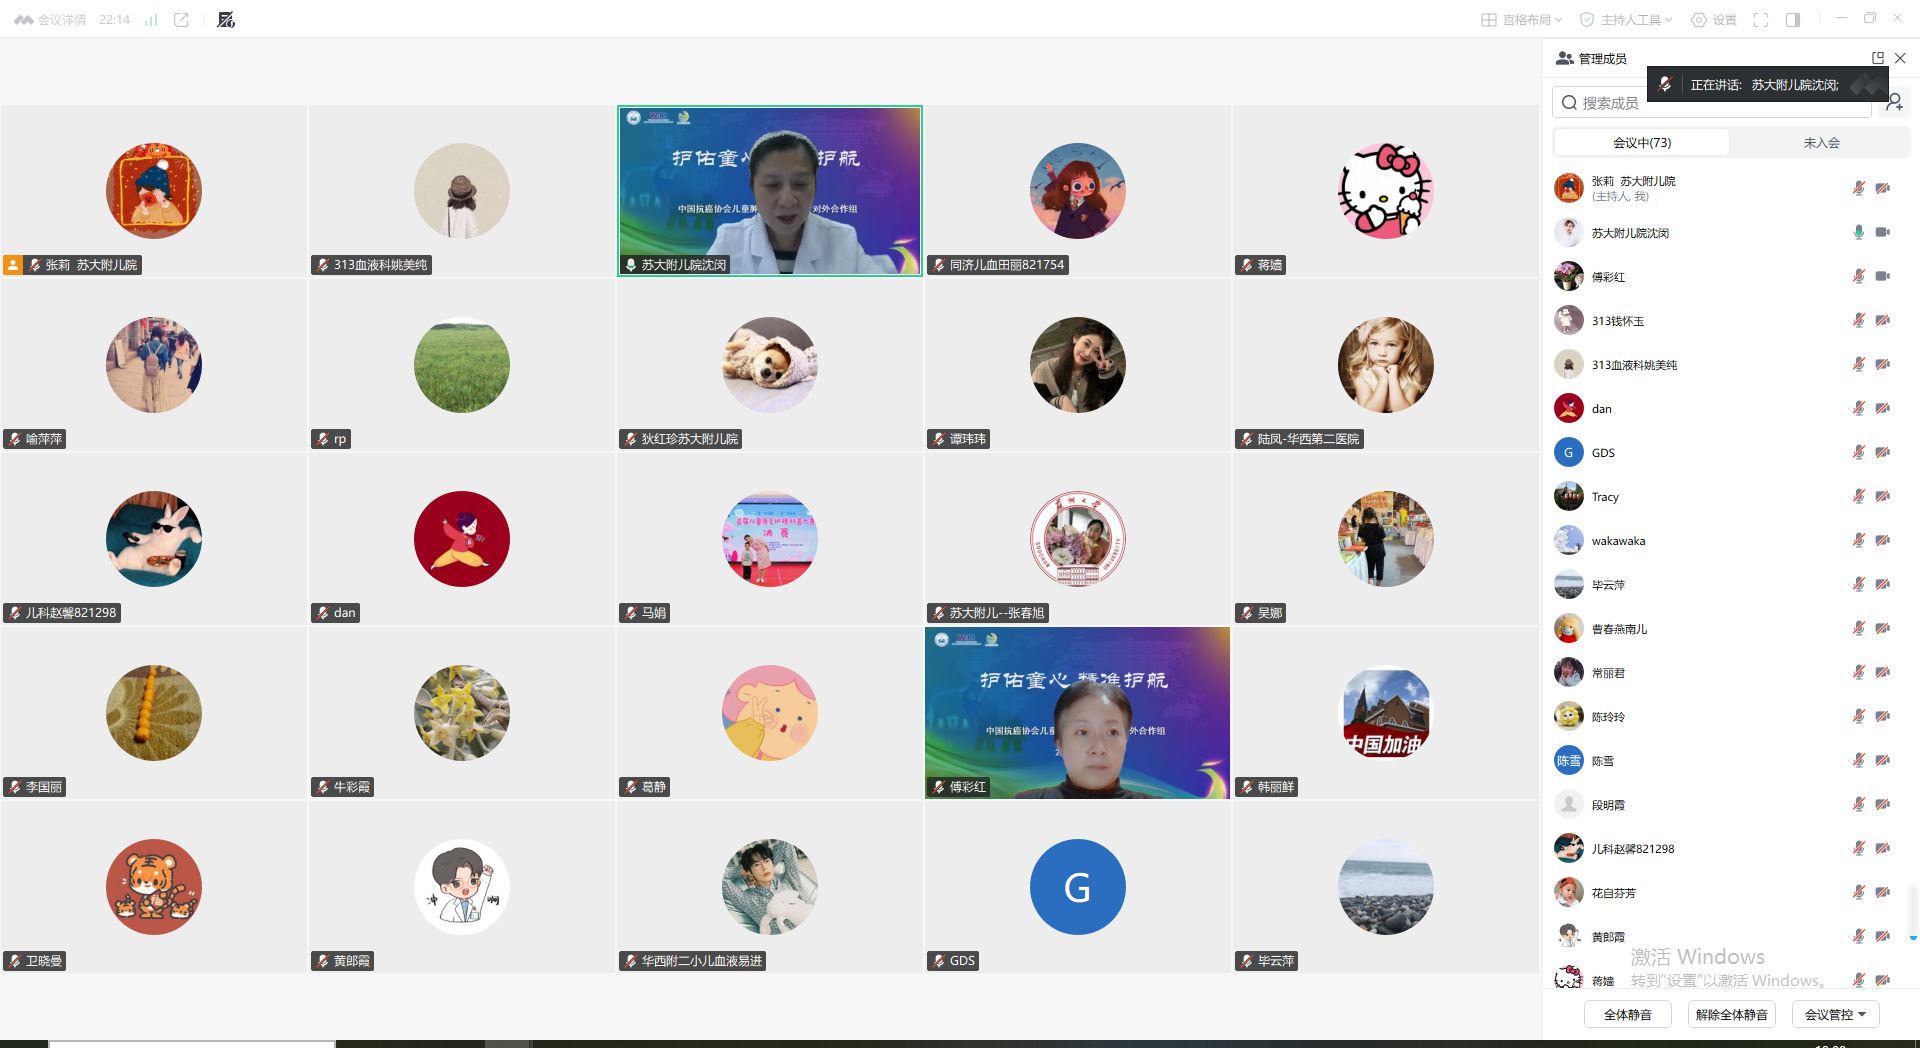Click the invite member icon next to search
Image resolution: width=1920 pixels, height=1048 pixels.
(x=1894, y=103)
